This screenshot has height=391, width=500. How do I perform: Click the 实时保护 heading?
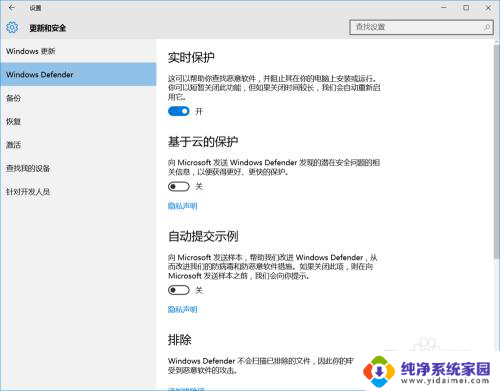(x=191, y=57)
